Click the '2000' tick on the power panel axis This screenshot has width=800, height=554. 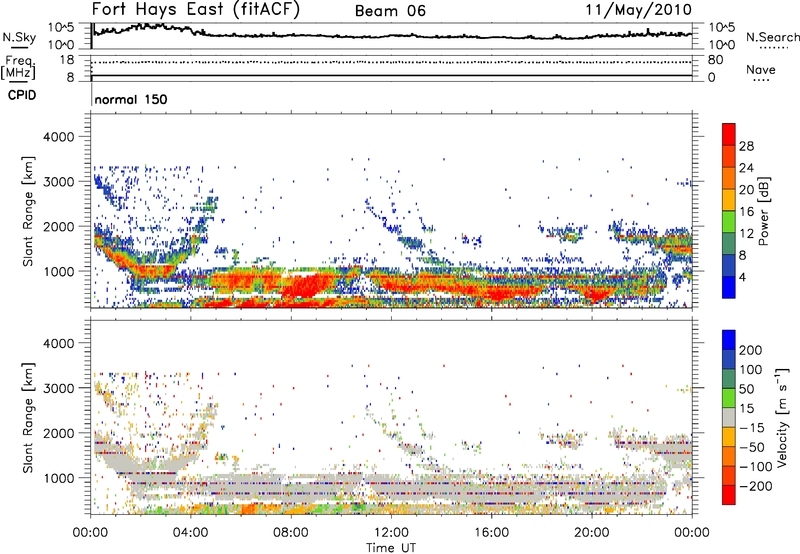tap(58, 226)
